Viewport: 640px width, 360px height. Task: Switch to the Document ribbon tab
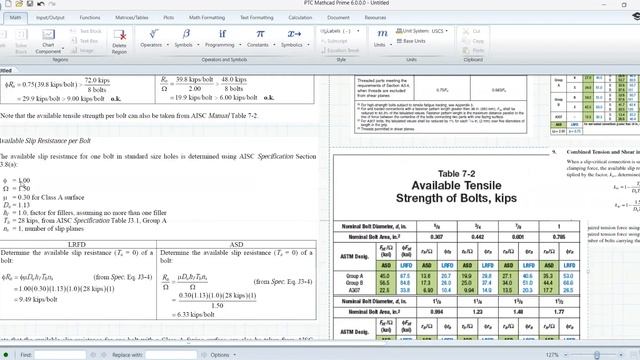(x=338, y=18)
